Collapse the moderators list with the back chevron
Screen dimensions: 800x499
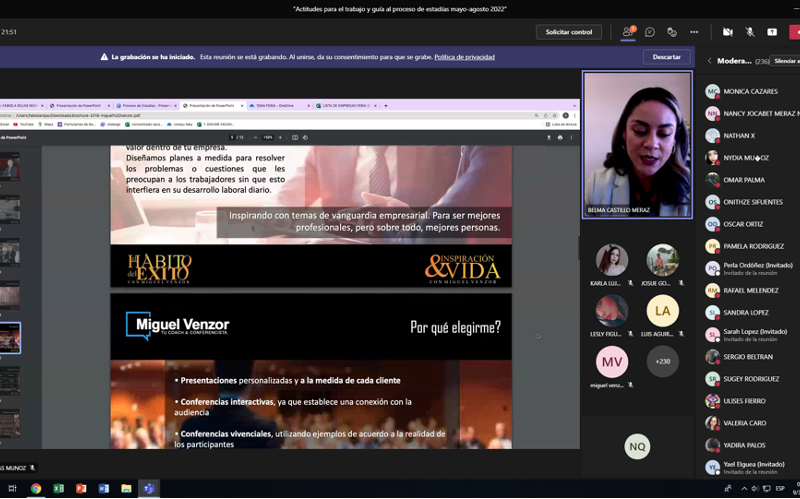click(x=709, y=61)
